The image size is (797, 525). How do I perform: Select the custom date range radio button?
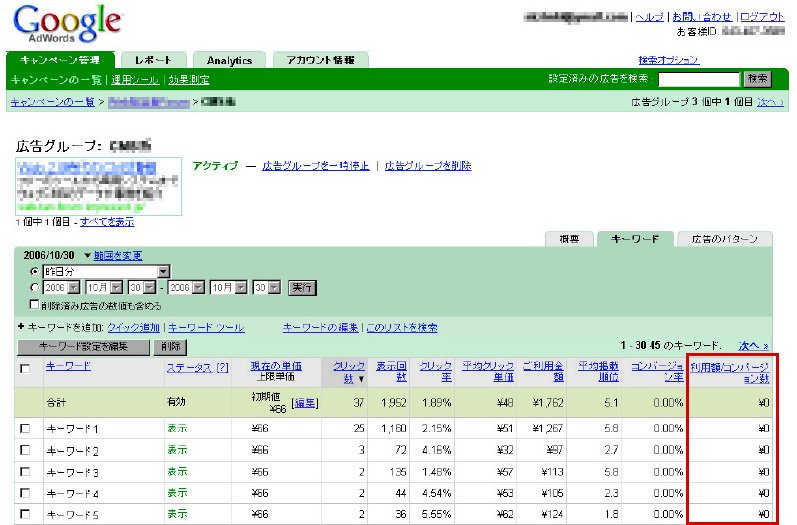[x=35, y=287]
